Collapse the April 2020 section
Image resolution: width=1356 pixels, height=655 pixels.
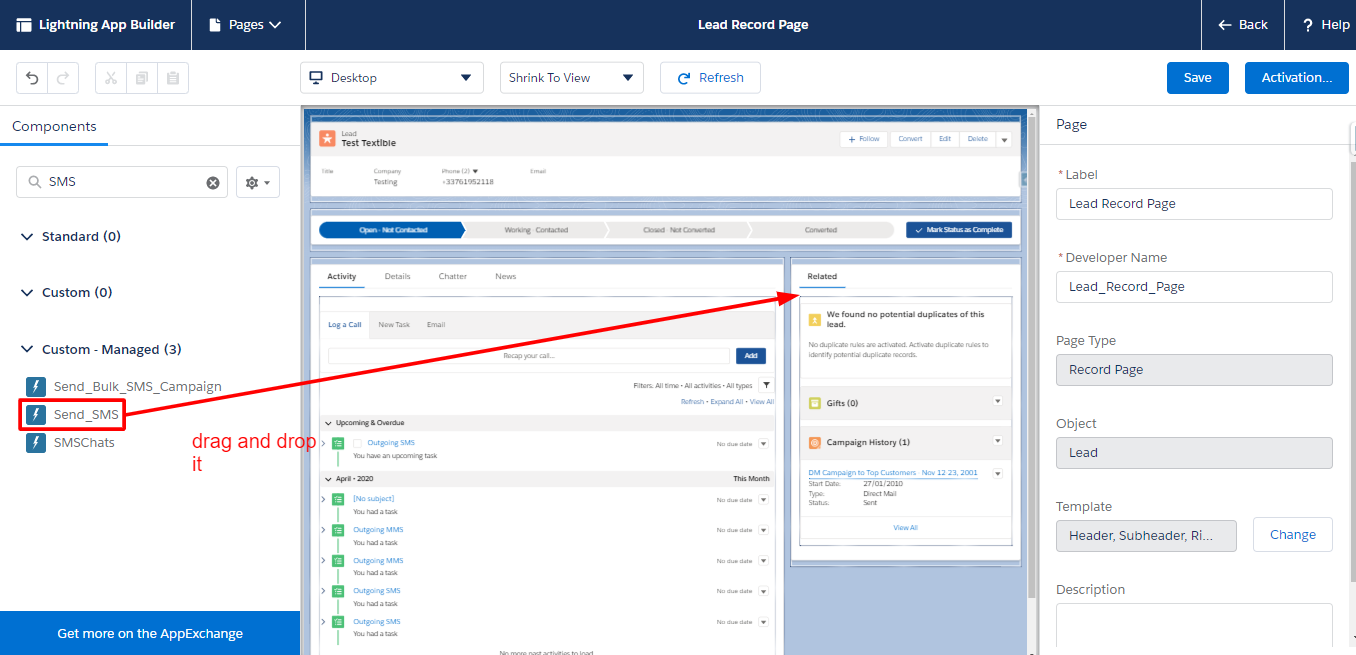(327, 479)
